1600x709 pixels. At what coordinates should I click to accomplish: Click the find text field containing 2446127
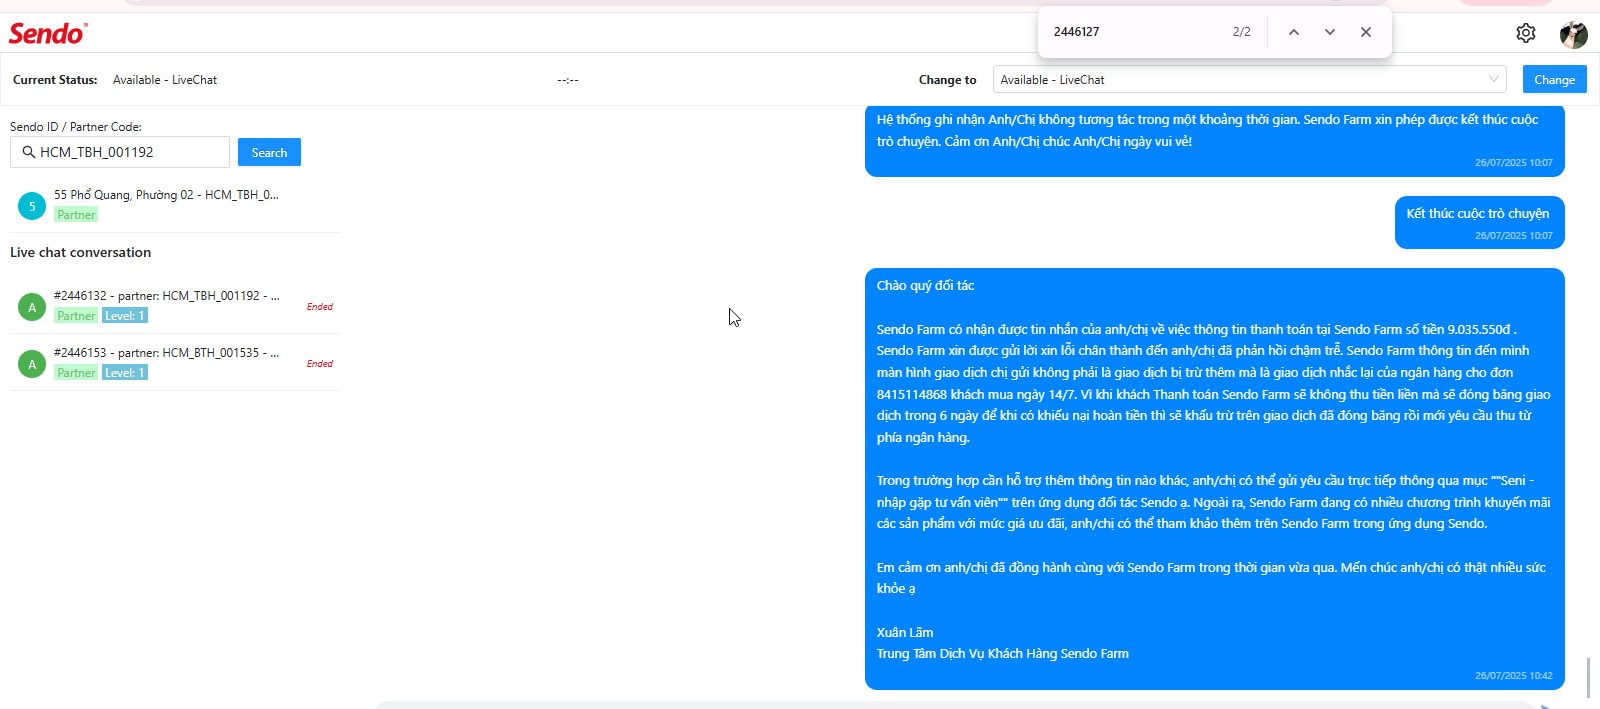pyautogui.click(x=1135, y=32)
